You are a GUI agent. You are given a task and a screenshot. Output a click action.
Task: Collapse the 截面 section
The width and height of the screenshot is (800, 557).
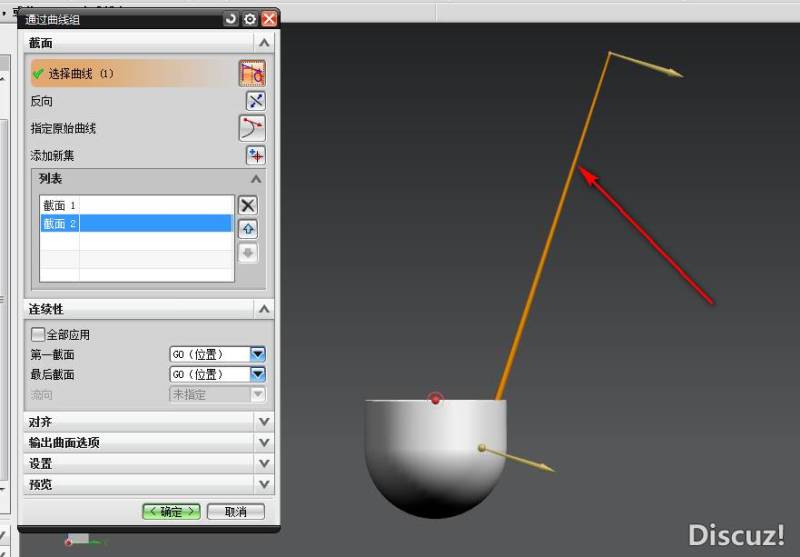(x=264, y=43)
